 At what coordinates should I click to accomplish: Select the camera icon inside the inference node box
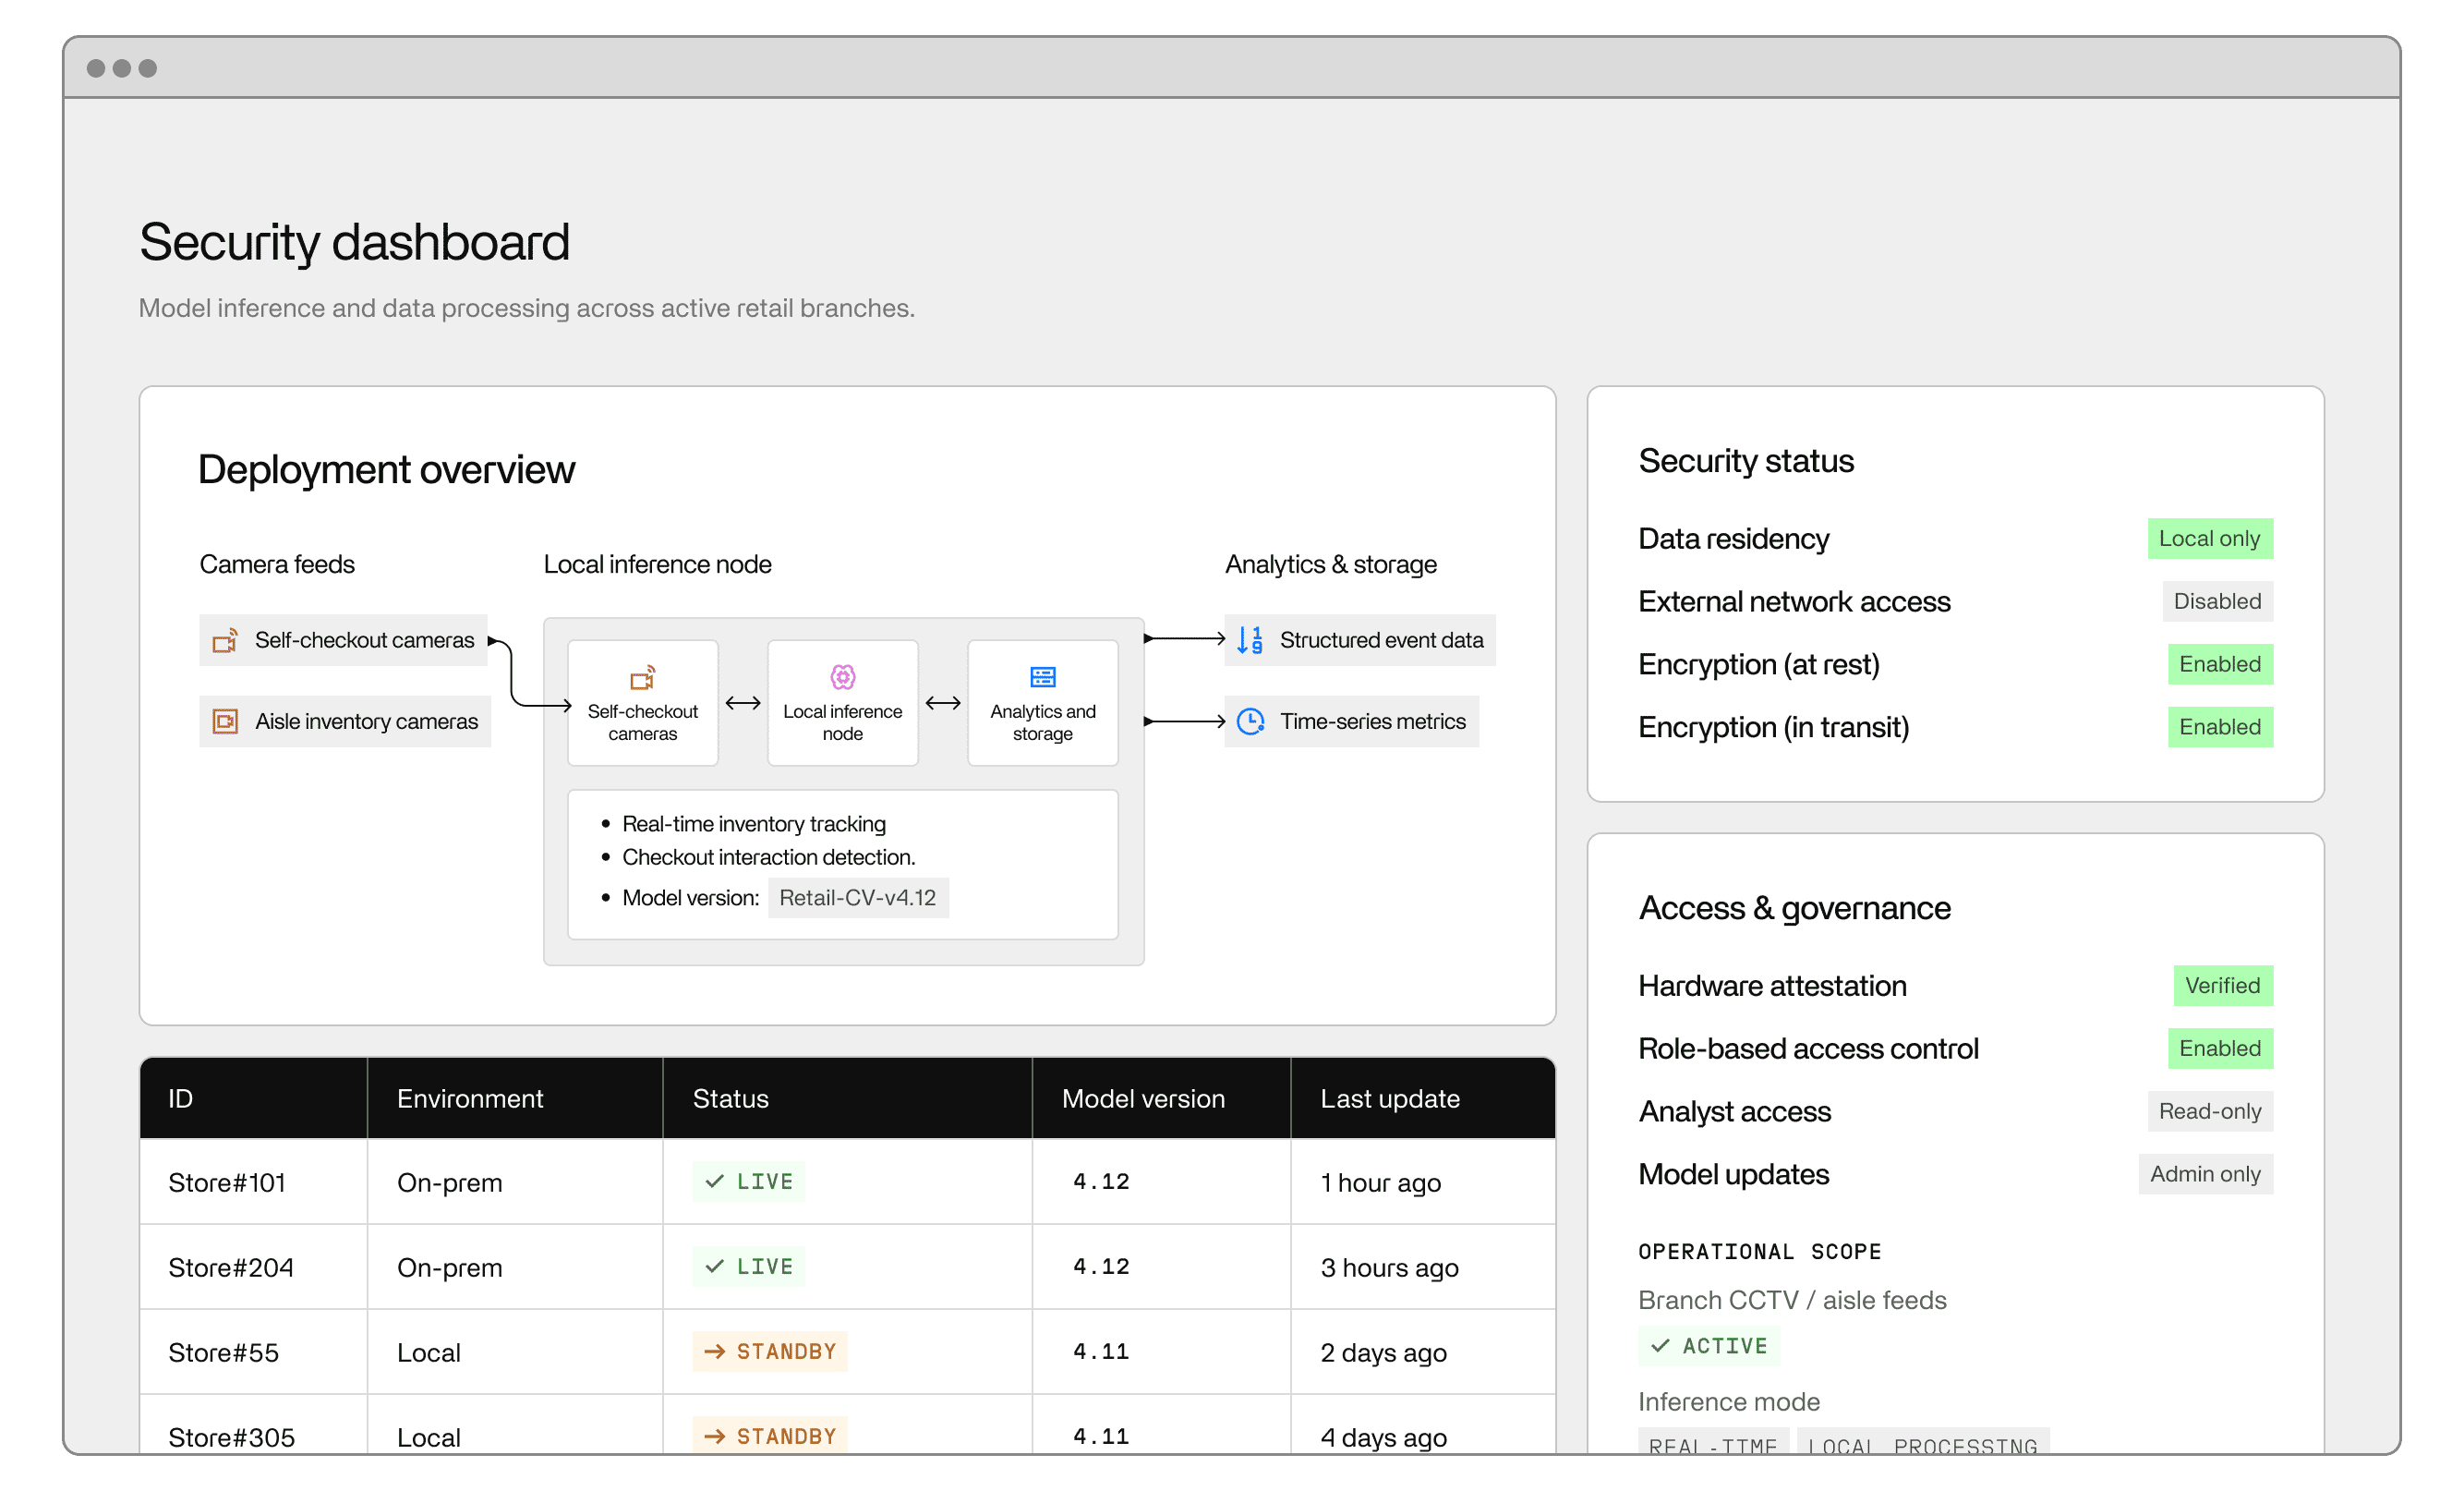(642, 677)
